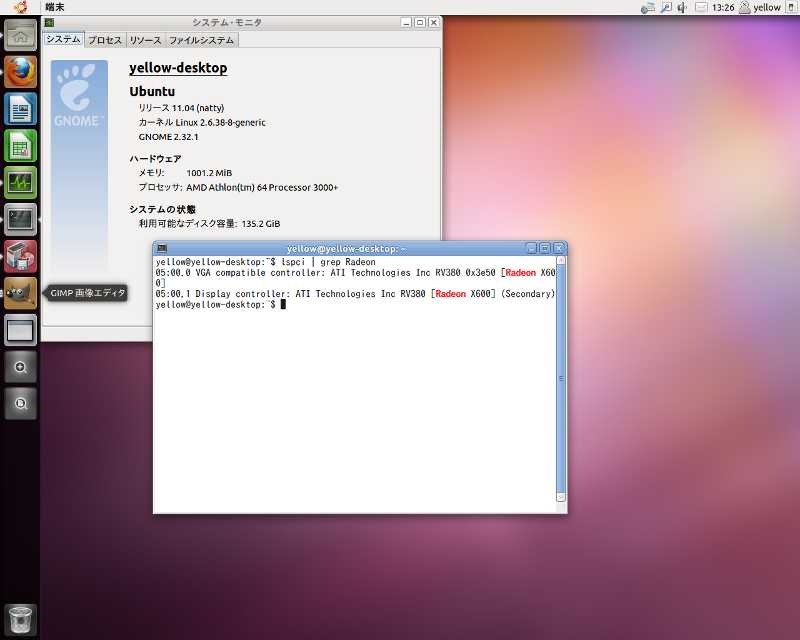Switch to リソース tab
The height and width of the screenshot is (640, 800).
[x=145, y=40]
